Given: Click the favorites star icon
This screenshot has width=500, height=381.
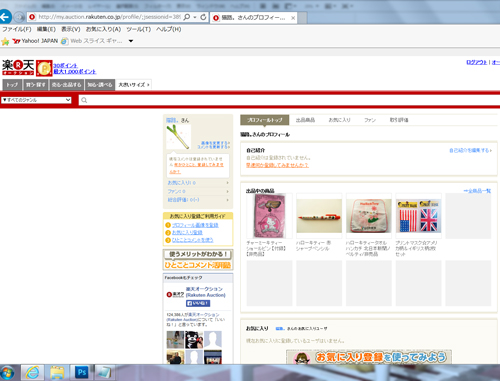Looking at the screenshot, I should coord(5,41).
